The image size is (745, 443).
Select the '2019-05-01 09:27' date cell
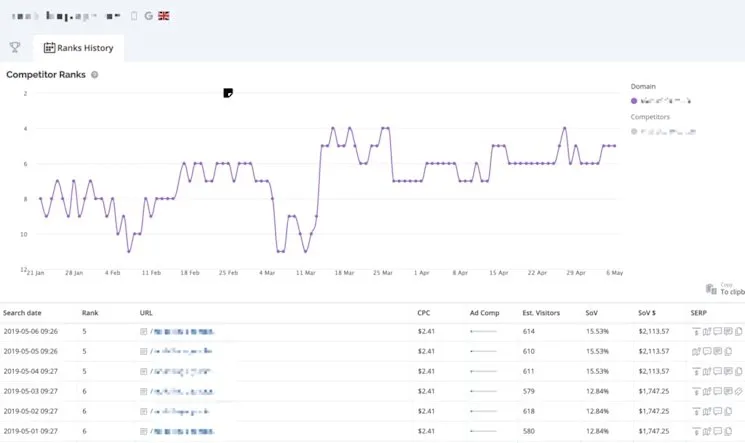pos(30,431)
